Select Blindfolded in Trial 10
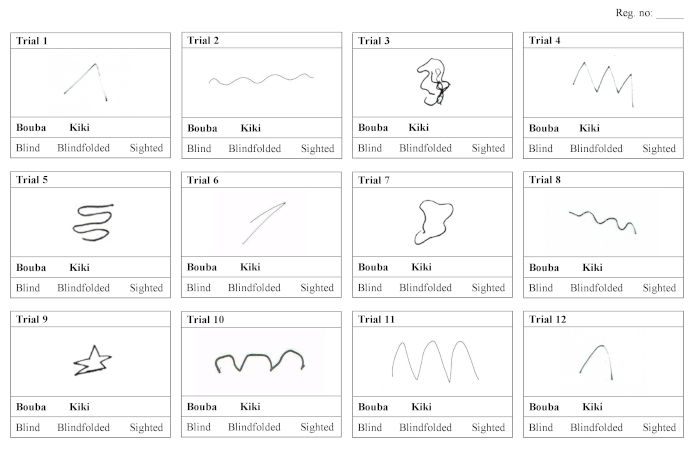The width and height of the screenshot is (700, 454). [x=255, y=428]
